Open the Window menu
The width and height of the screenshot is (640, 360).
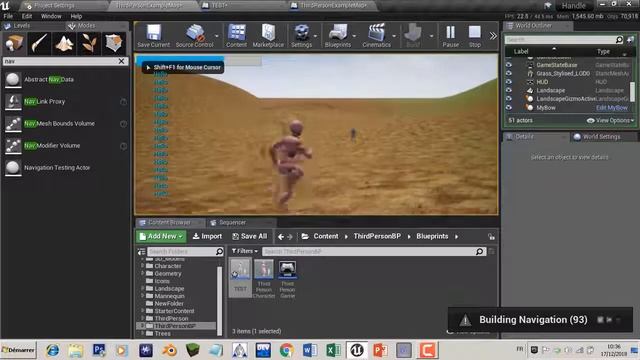(x=51, y=16)
